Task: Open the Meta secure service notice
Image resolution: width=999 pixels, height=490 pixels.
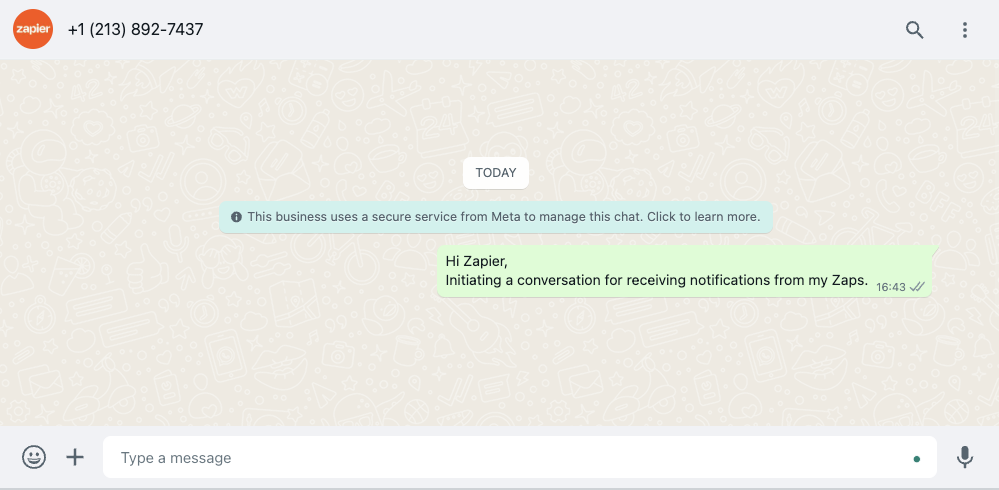Action: [496, 217]
